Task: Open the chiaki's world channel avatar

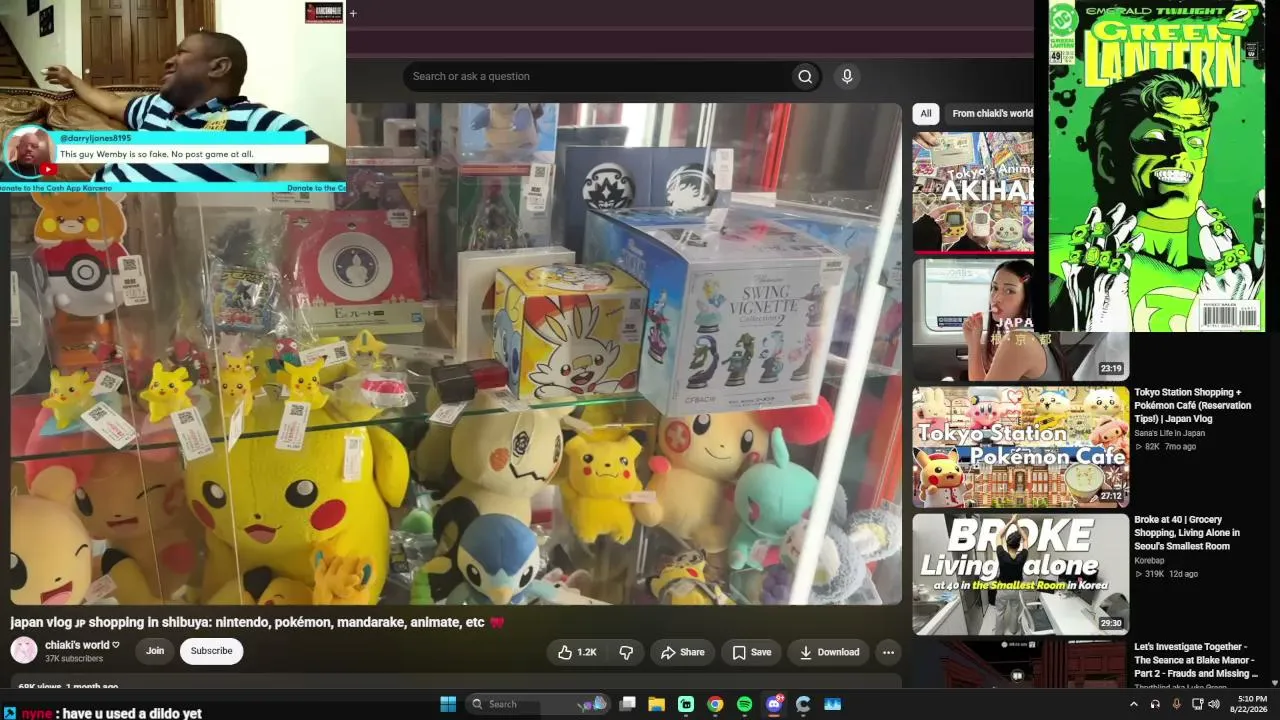Action: click(24, 650)
